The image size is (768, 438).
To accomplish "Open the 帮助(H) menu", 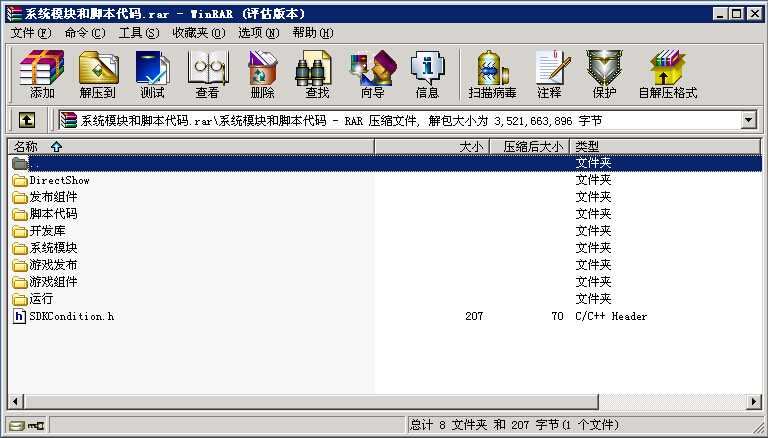I will click(313, 33).
